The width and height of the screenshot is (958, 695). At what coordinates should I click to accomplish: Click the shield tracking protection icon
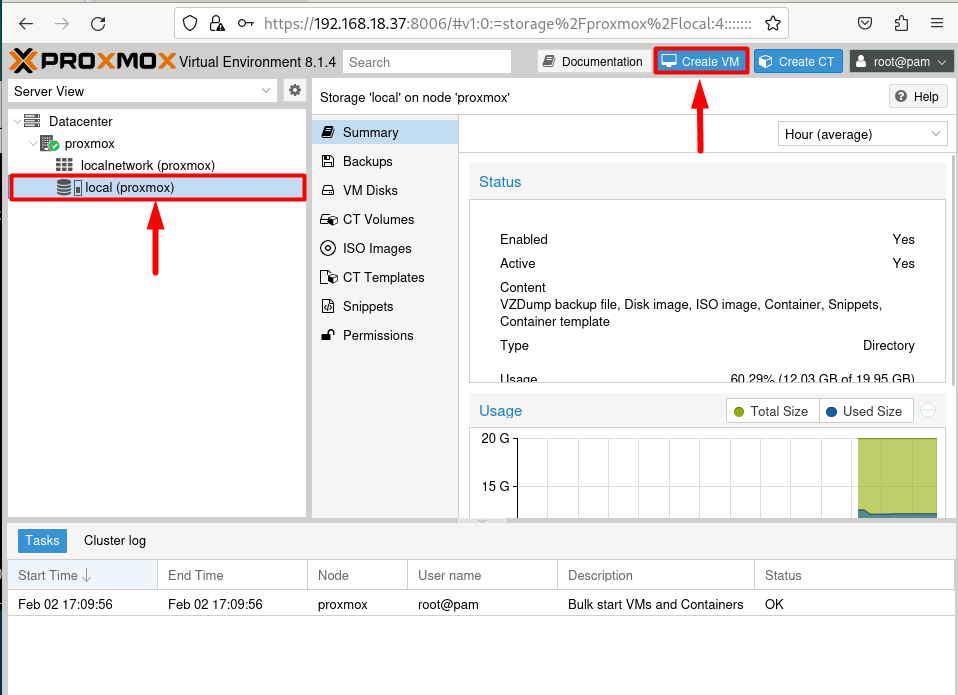pos(190,24)
